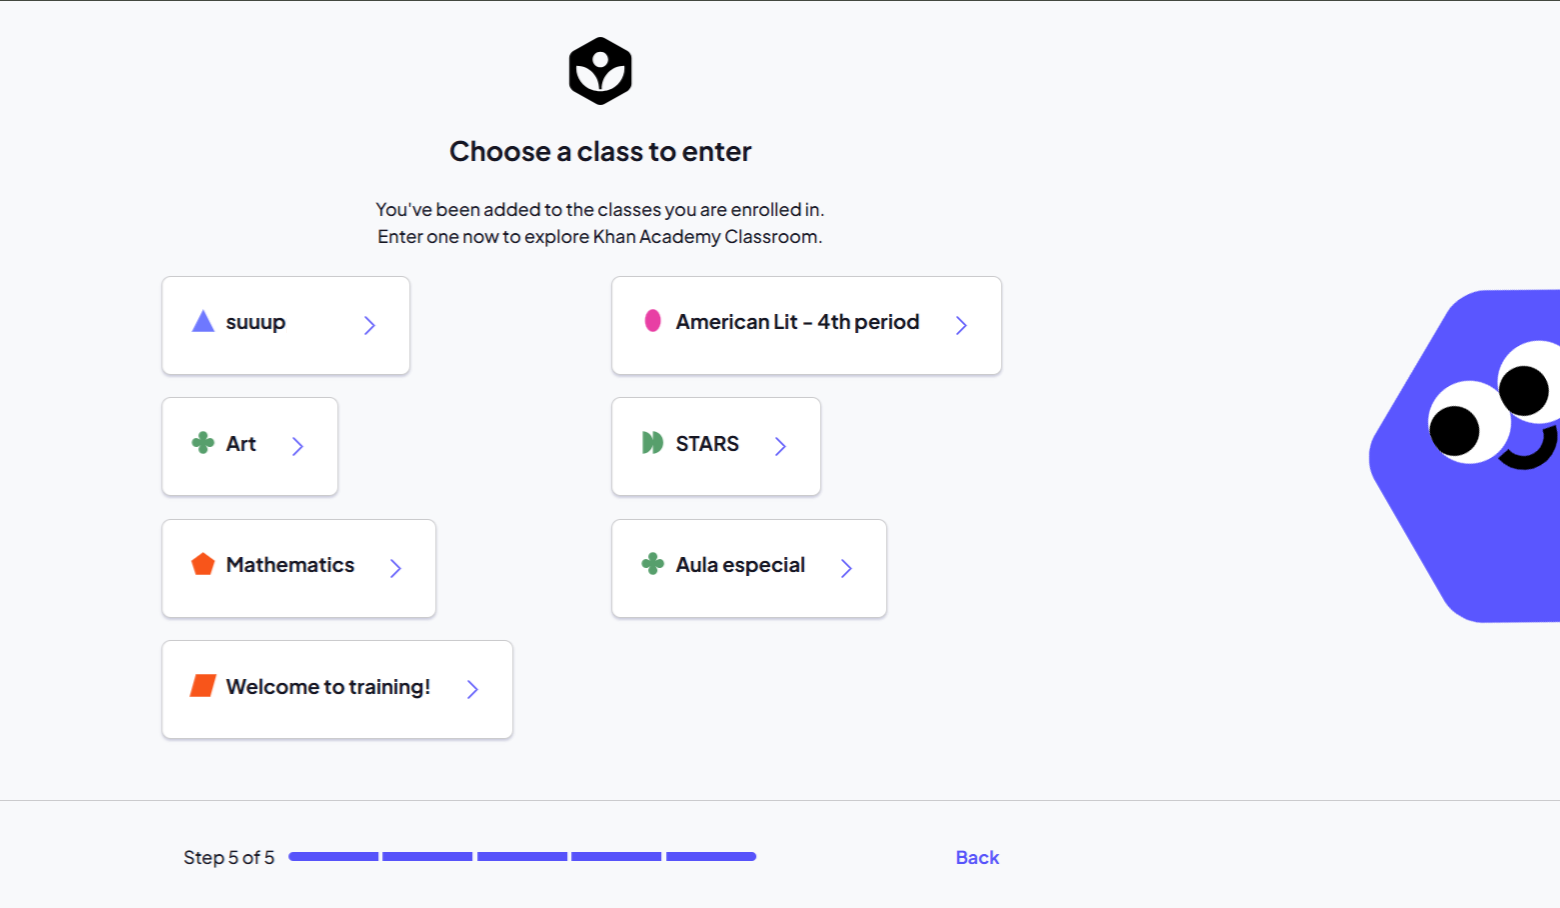Screen dimensions: 1560x908
Task: Click the Step 5 of 5 progress bar
Action: coord(522,856)
